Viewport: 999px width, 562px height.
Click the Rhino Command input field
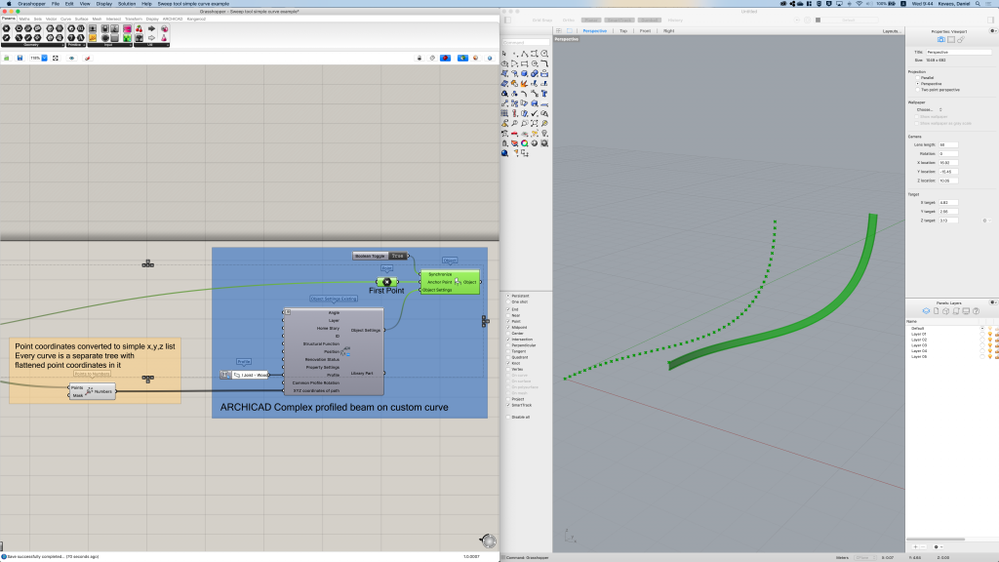pos(526,42)
